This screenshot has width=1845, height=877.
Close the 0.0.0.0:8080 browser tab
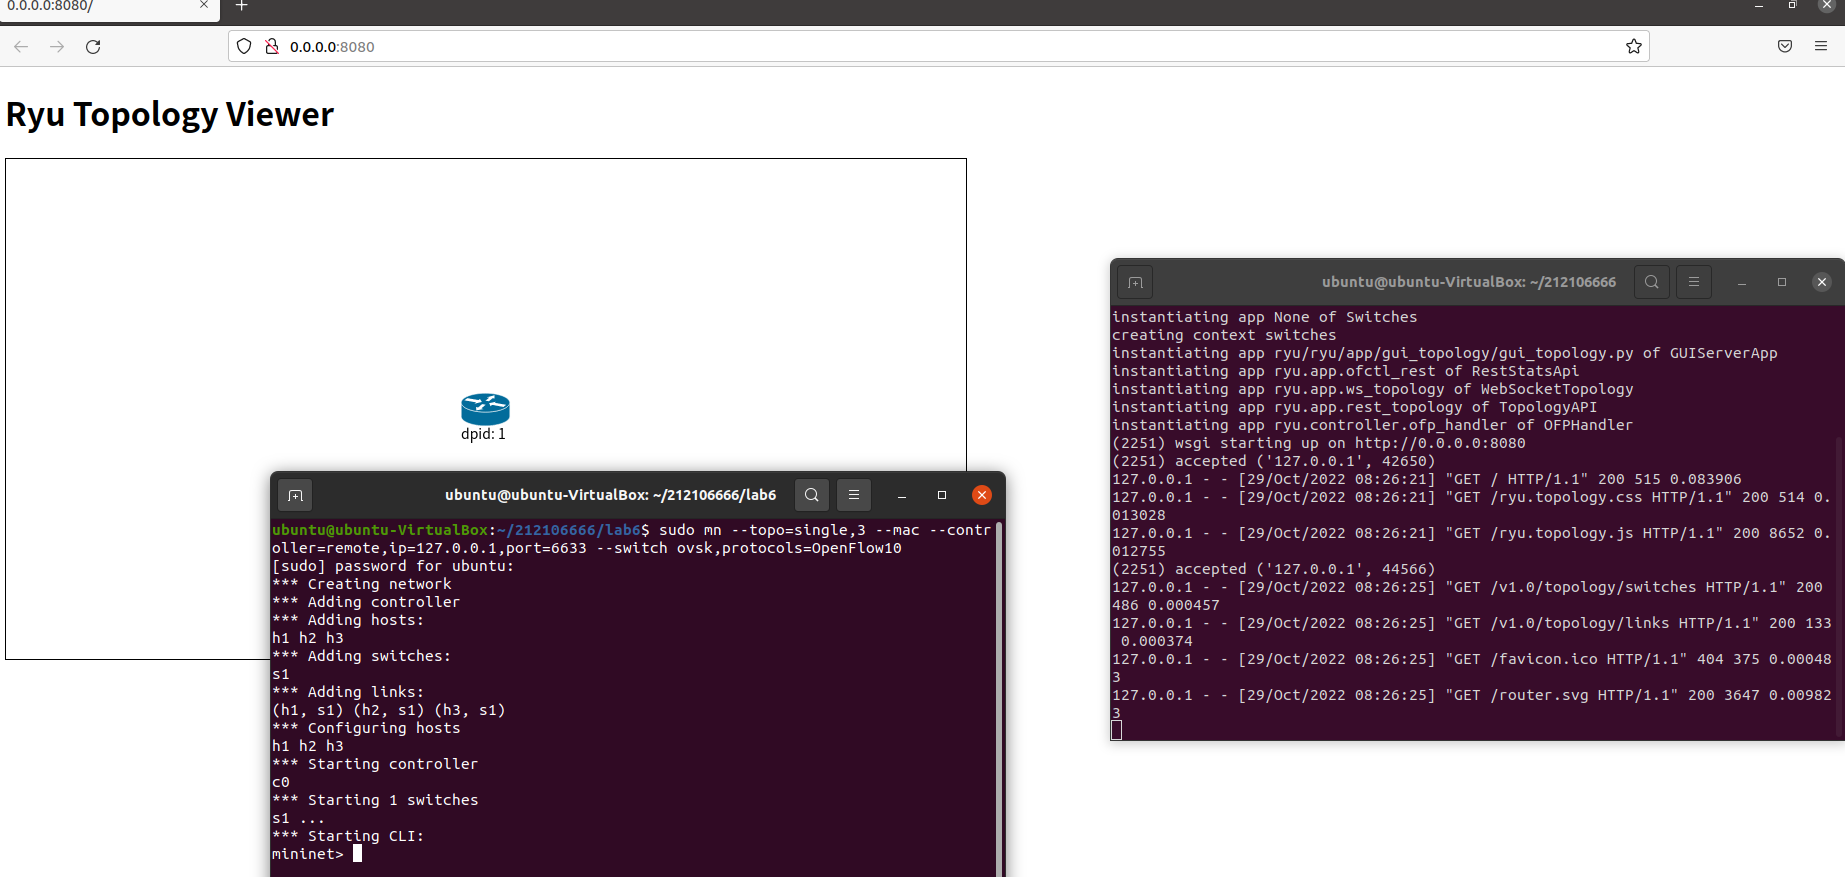[204, 6]
